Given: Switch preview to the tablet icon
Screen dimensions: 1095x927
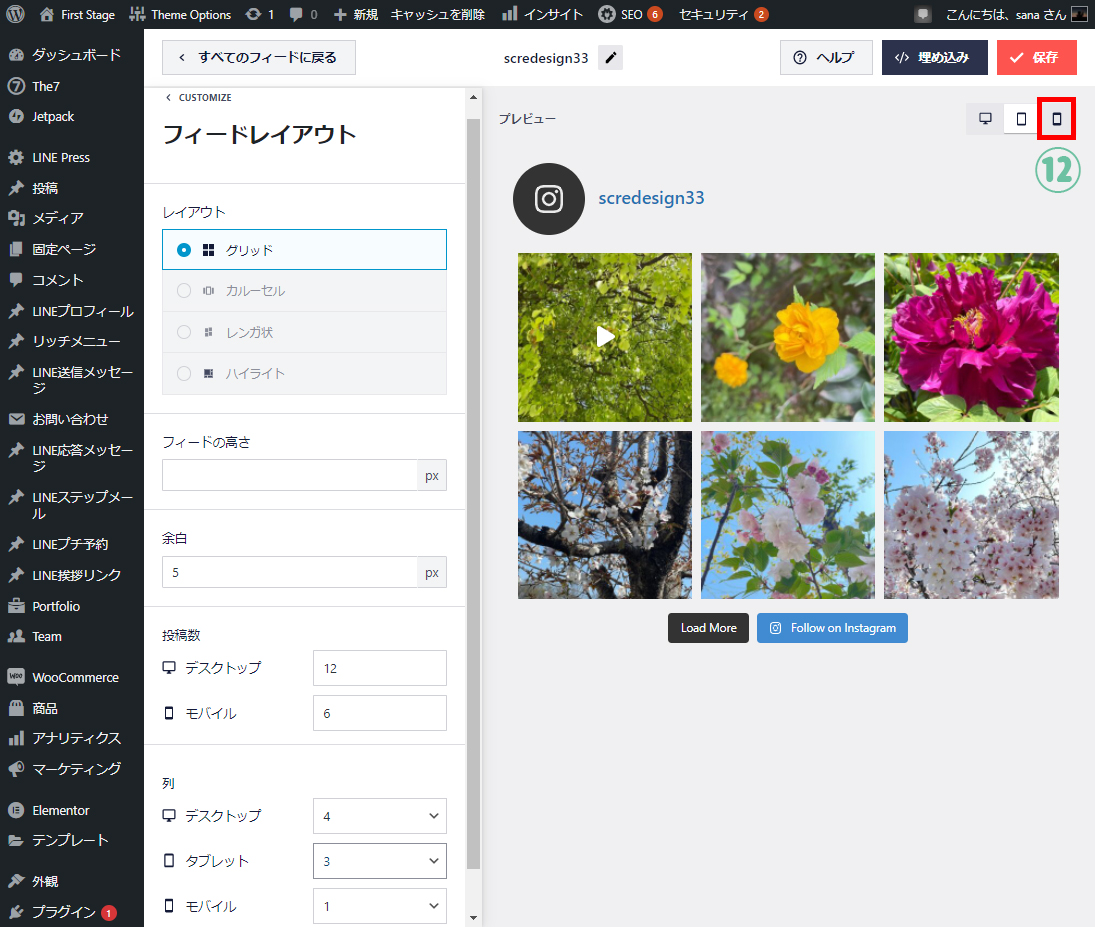Looking at the screenshot, I should pyautogui.click(x=1021, y=119).
